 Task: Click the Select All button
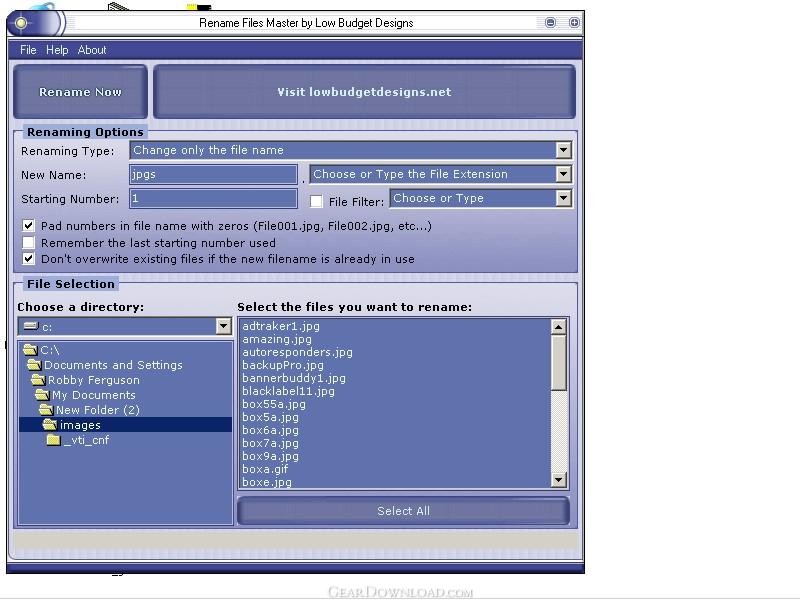403,511
